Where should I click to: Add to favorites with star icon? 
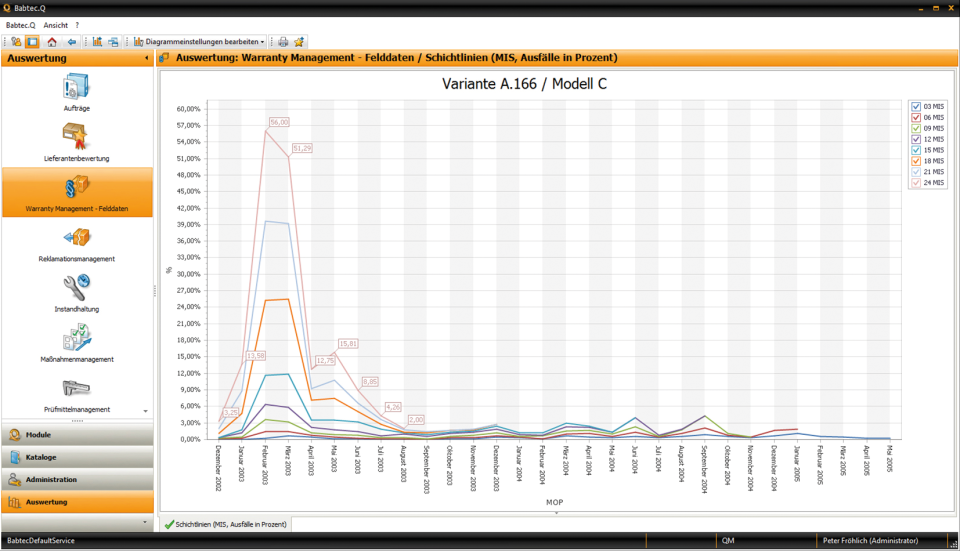[x=299, y=42]
